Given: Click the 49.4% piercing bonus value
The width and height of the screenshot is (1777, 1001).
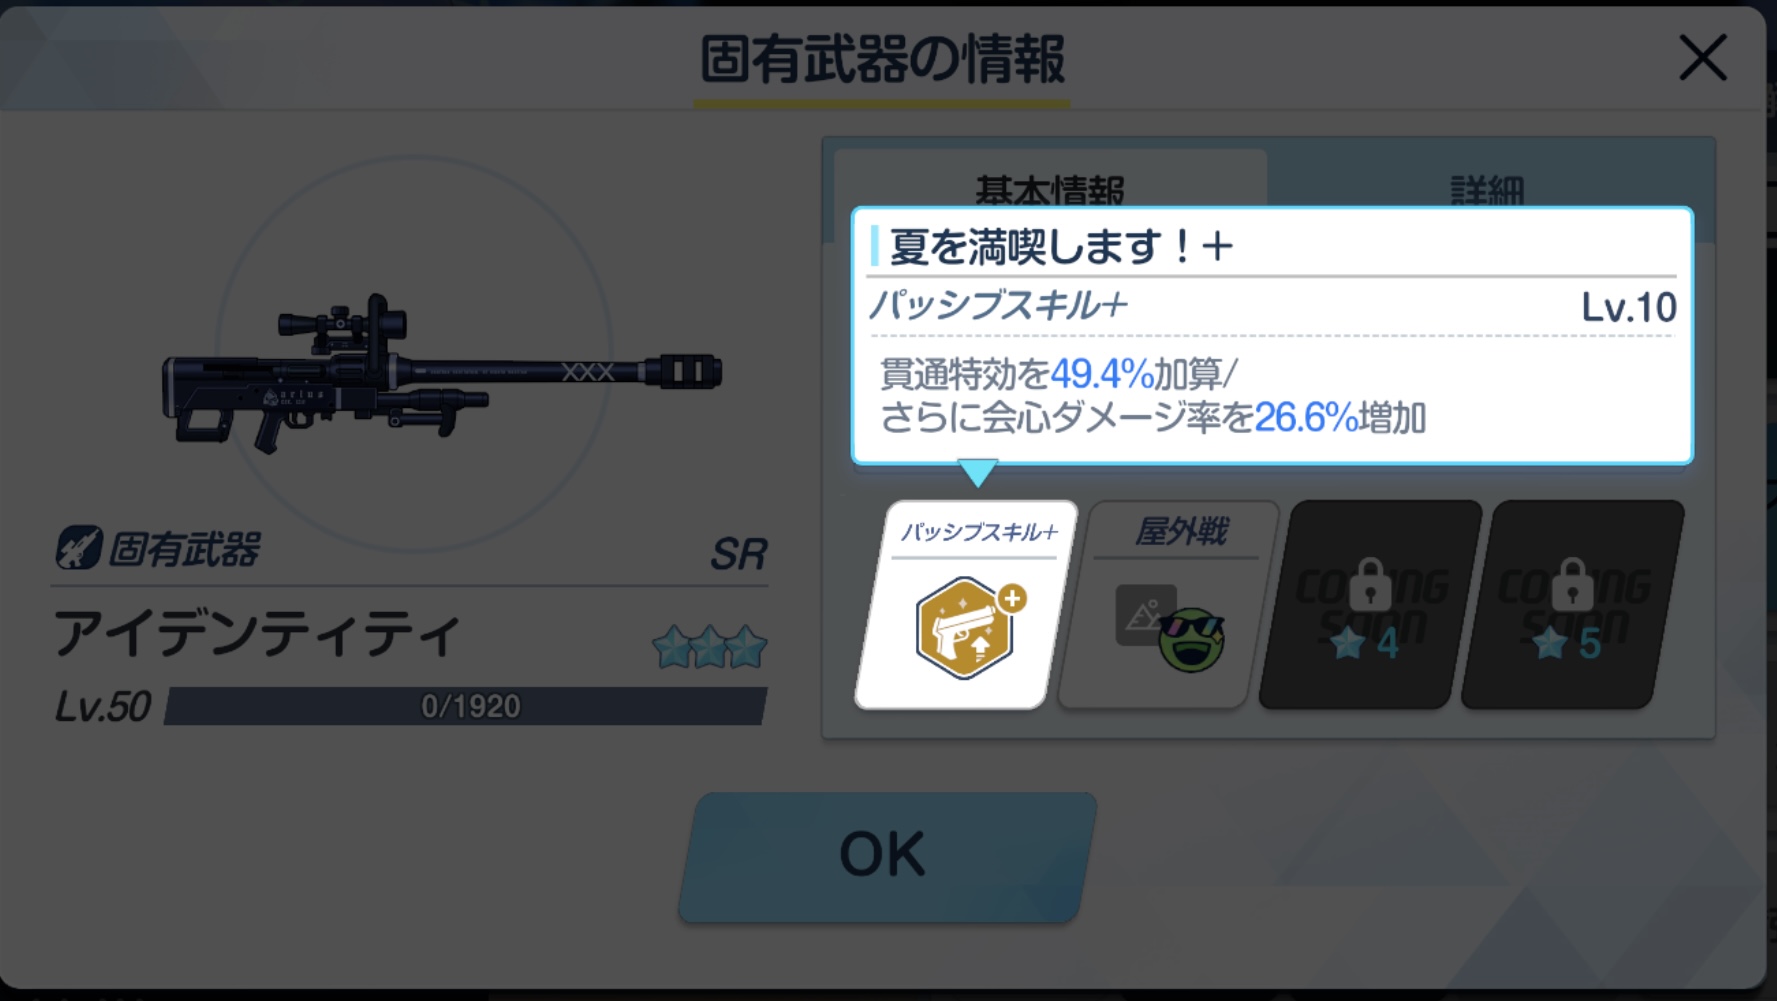Looking at the screenshot, I should pyautogui.click(x=1102, y=374).
